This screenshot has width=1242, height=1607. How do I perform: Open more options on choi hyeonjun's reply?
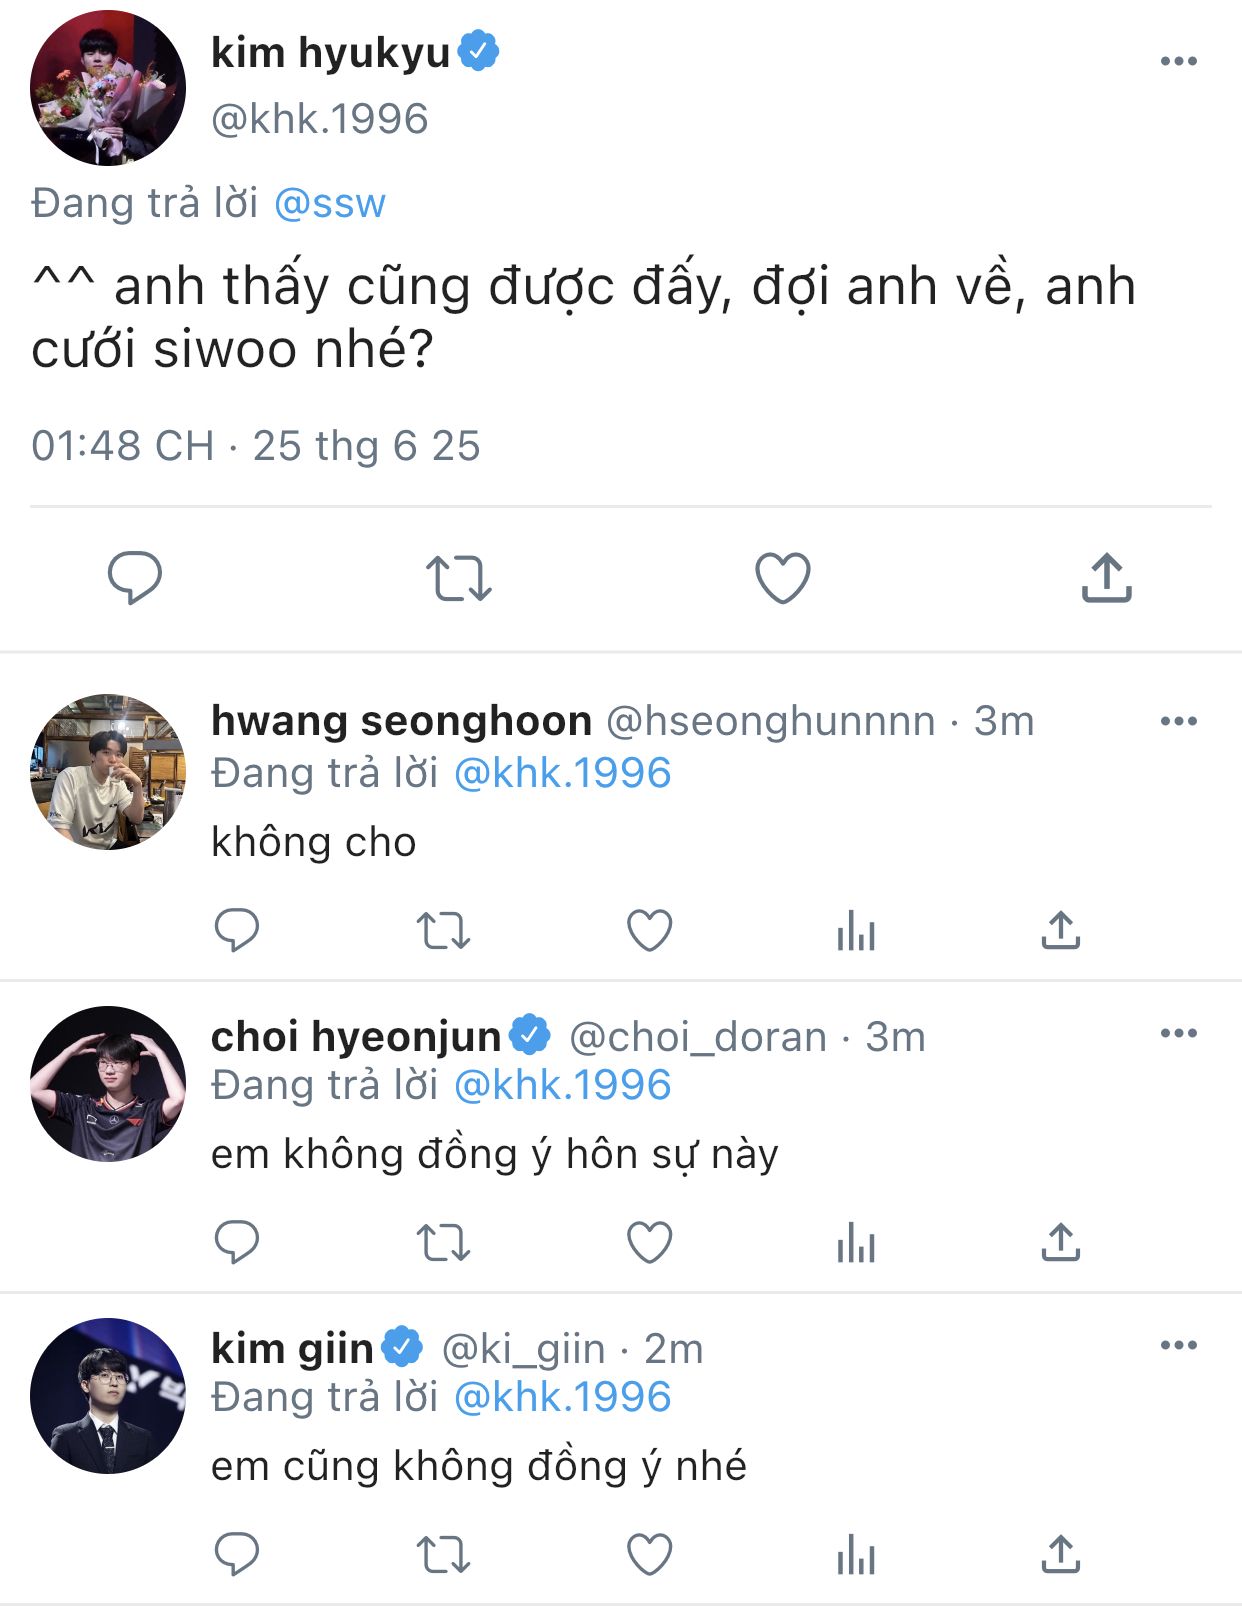coord(1178,1033)
